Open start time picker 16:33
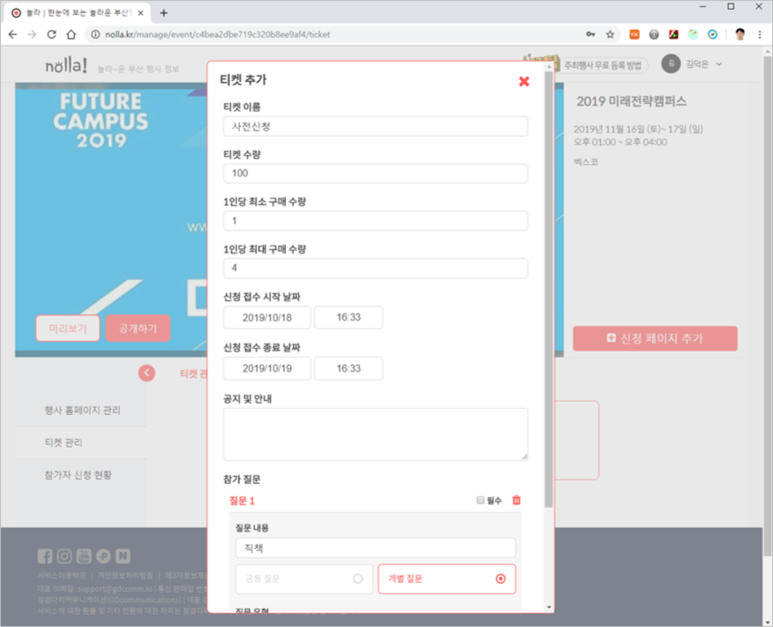The image size is (773, 627). [x=349, y=317]
